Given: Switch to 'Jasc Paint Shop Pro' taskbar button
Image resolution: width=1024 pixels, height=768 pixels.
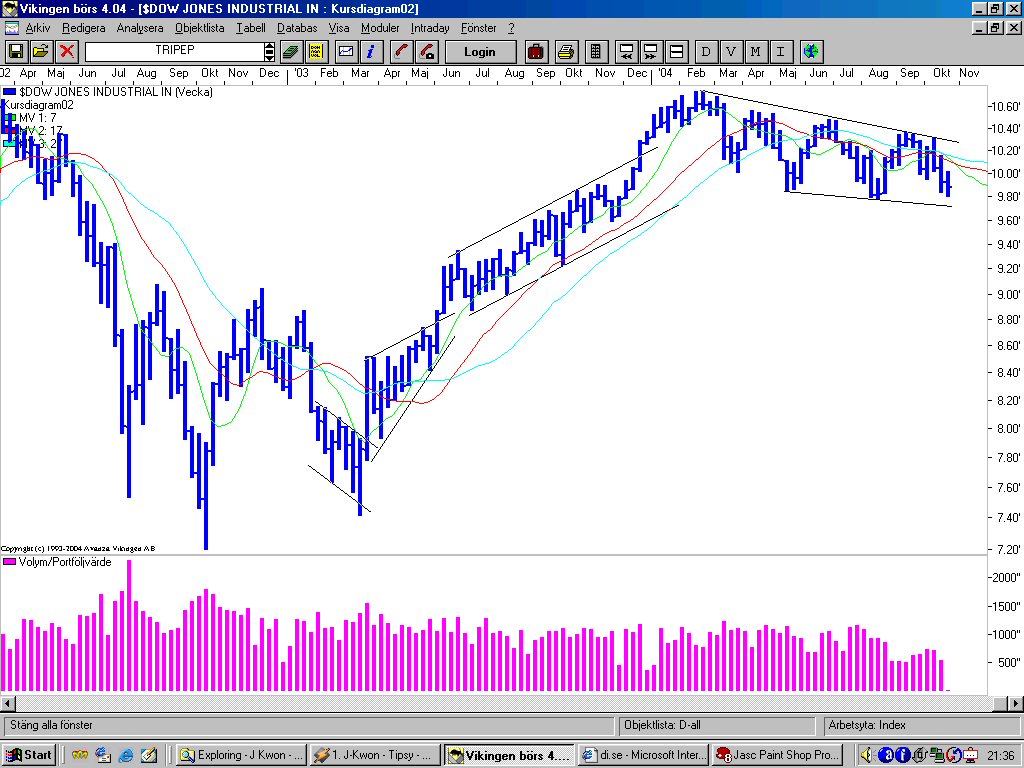Looking at the screenshot, I should [x=777, y=755].
